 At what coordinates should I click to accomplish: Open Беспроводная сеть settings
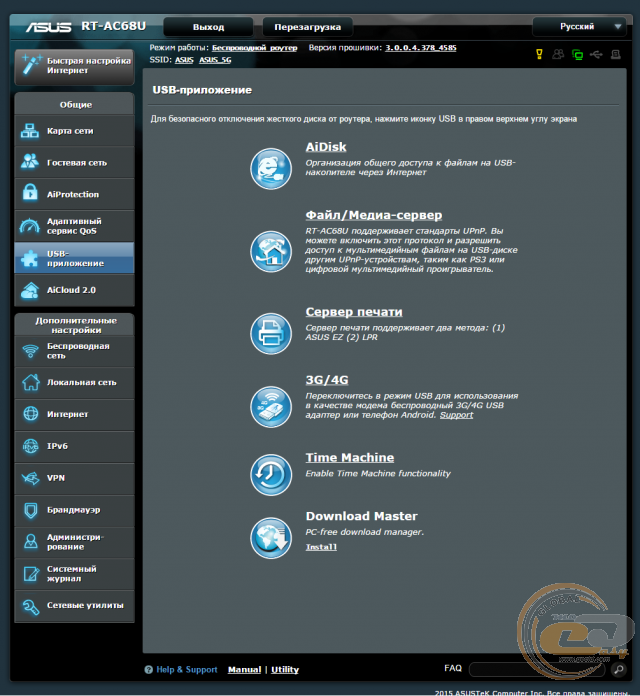click(75, 351)
